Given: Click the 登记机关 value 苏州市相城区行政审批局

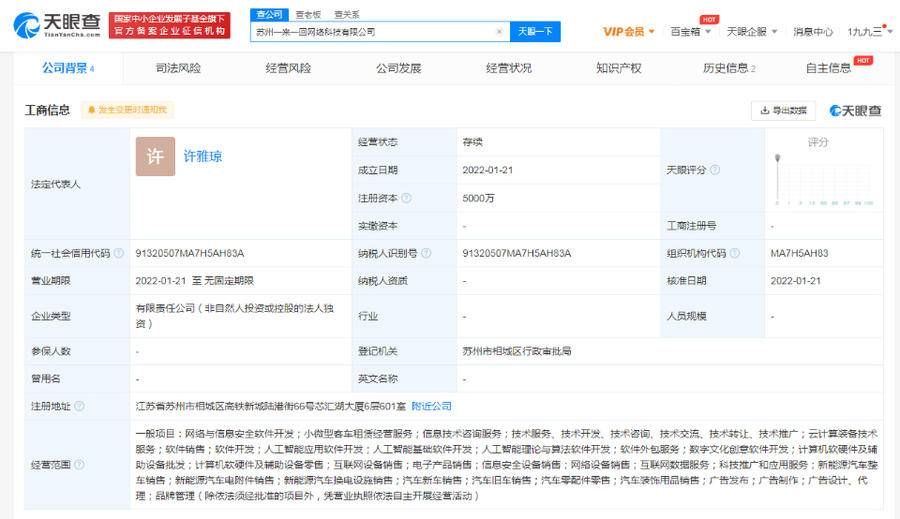Looking at the screenshot, I should [x=517, y=351].
